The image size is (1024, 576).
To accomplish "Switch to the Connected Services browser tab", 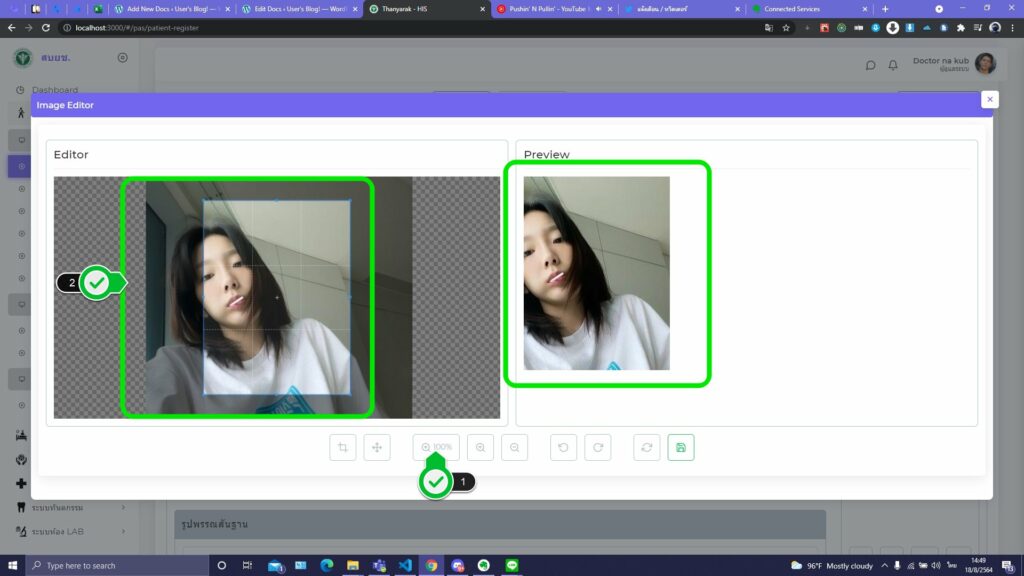I will 800,9.
